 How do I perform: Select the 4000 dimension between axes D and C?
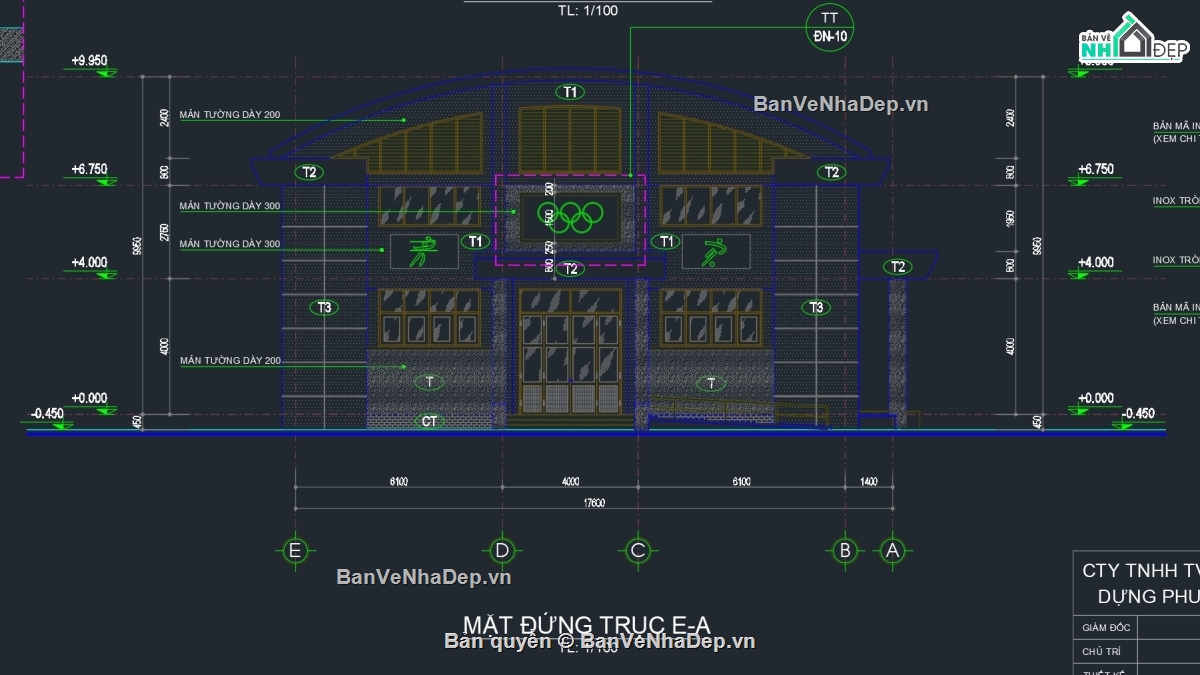(x=571, y=481)
